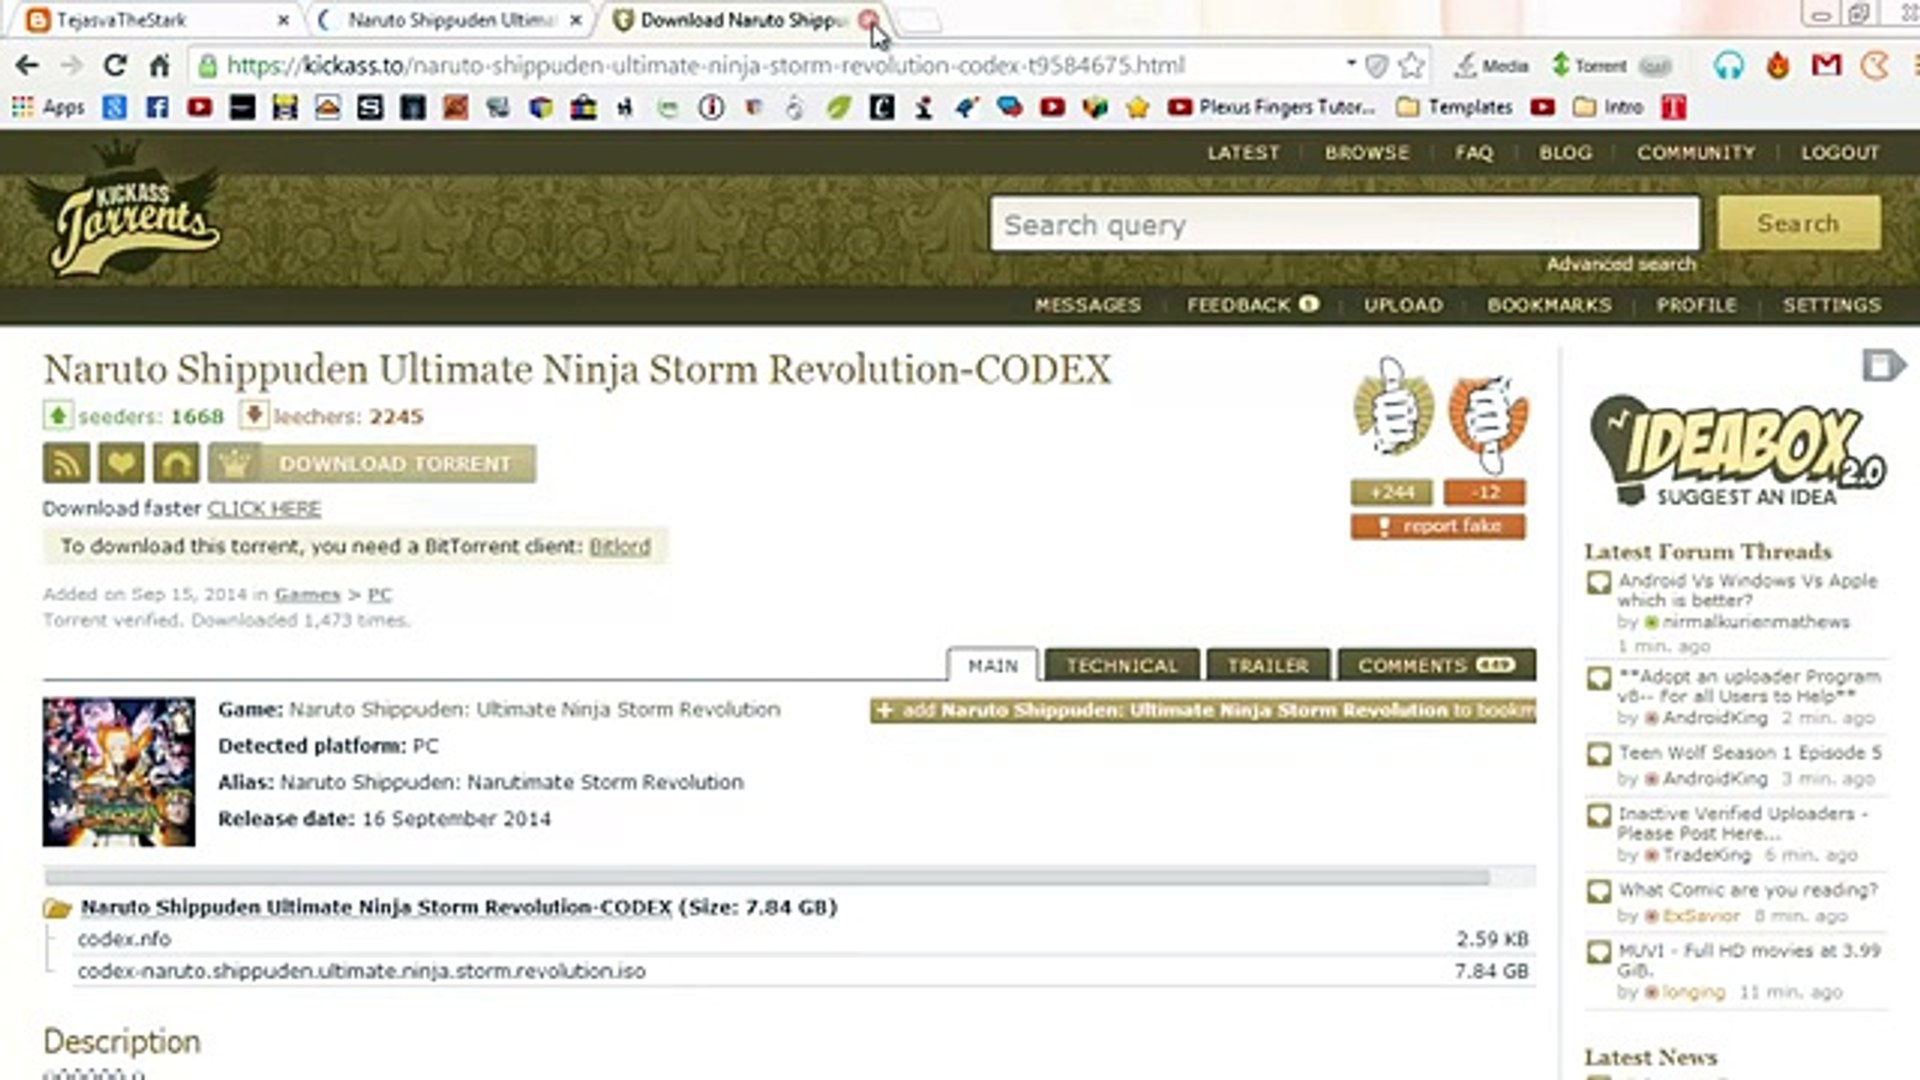Open the red T bookmark icon
The width and height of the screenshot is (1920, 1080).
pyautogui.click(x=1674, y=107)
